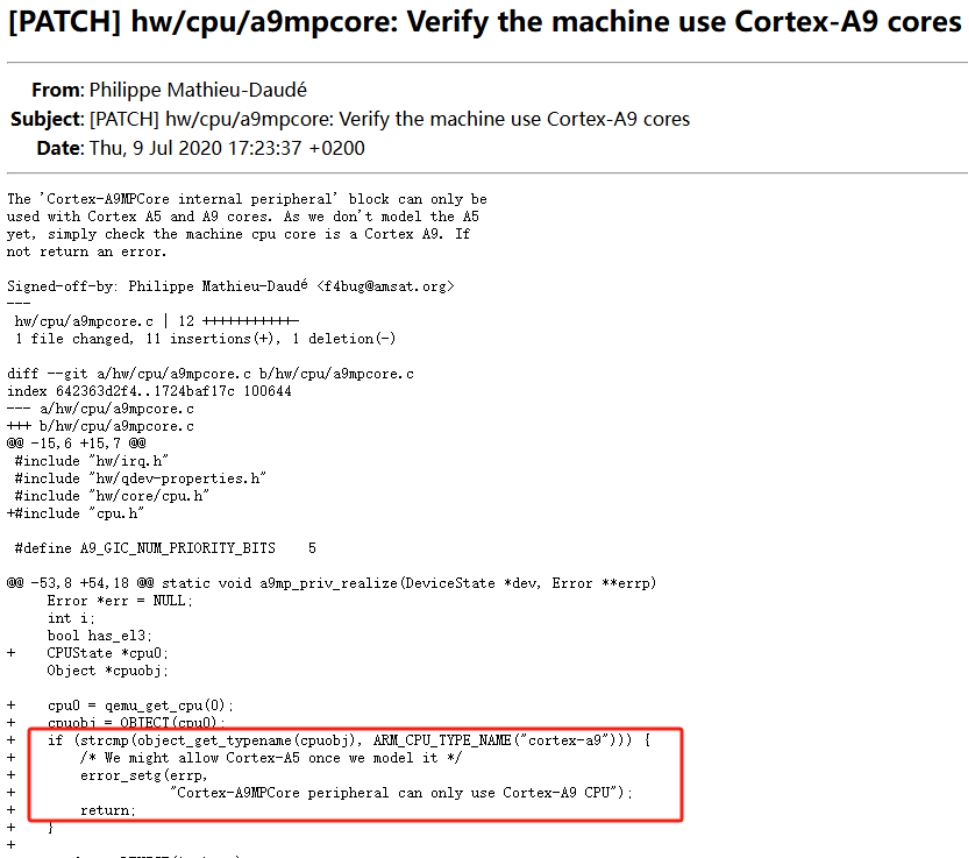Click the 'diff --git' command line
This screenshot has height=858, width=969.
[209, 373]
